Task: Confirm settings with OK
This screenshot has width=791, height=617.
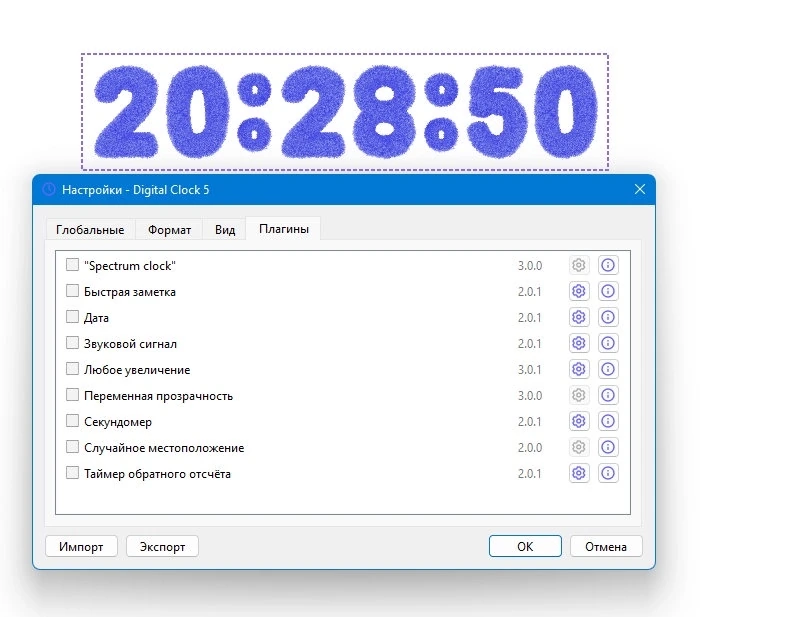Action: pos(525,546)
